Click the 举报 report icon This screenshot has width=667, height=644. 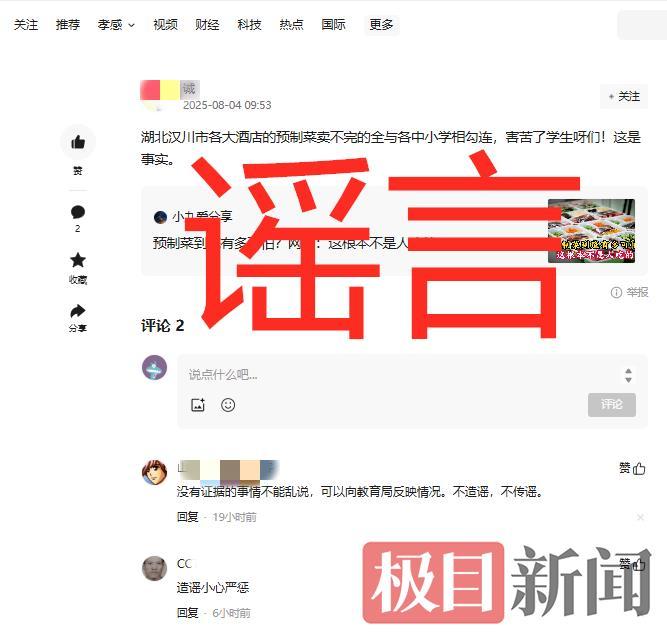point(616,292)
